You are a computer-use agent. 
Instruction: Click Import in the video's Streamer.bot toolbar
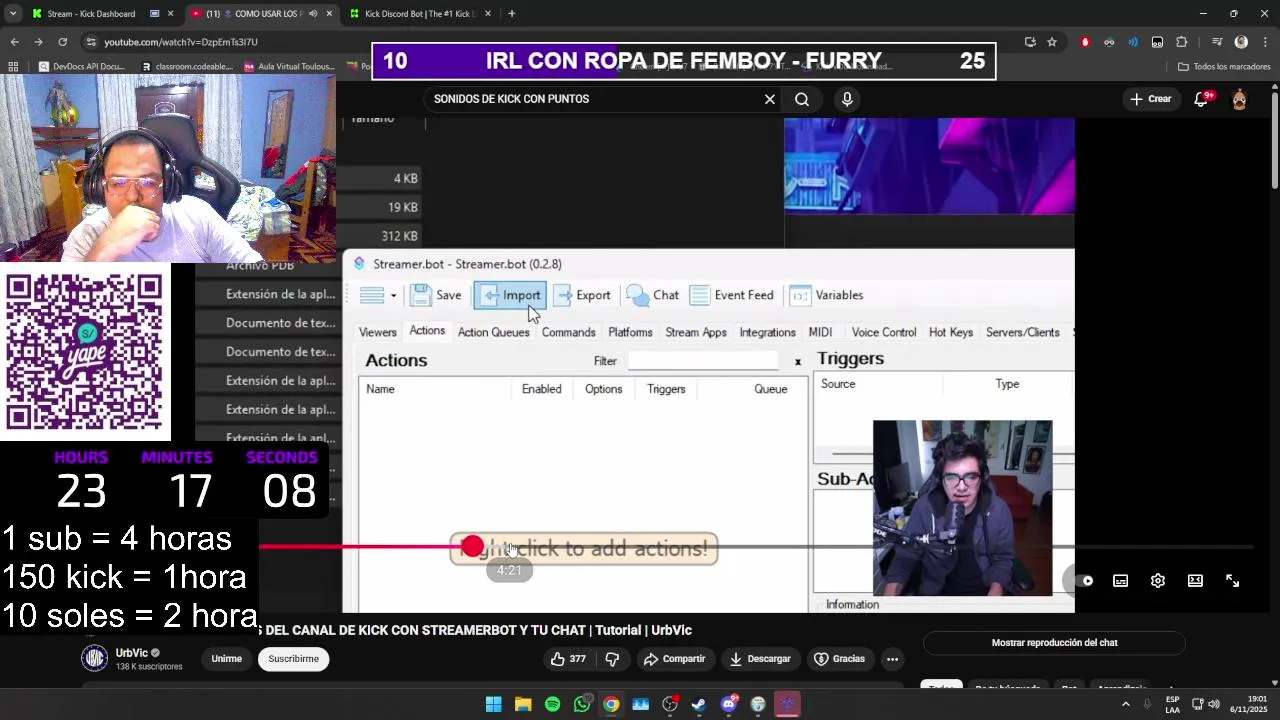[x=509, y=295]
